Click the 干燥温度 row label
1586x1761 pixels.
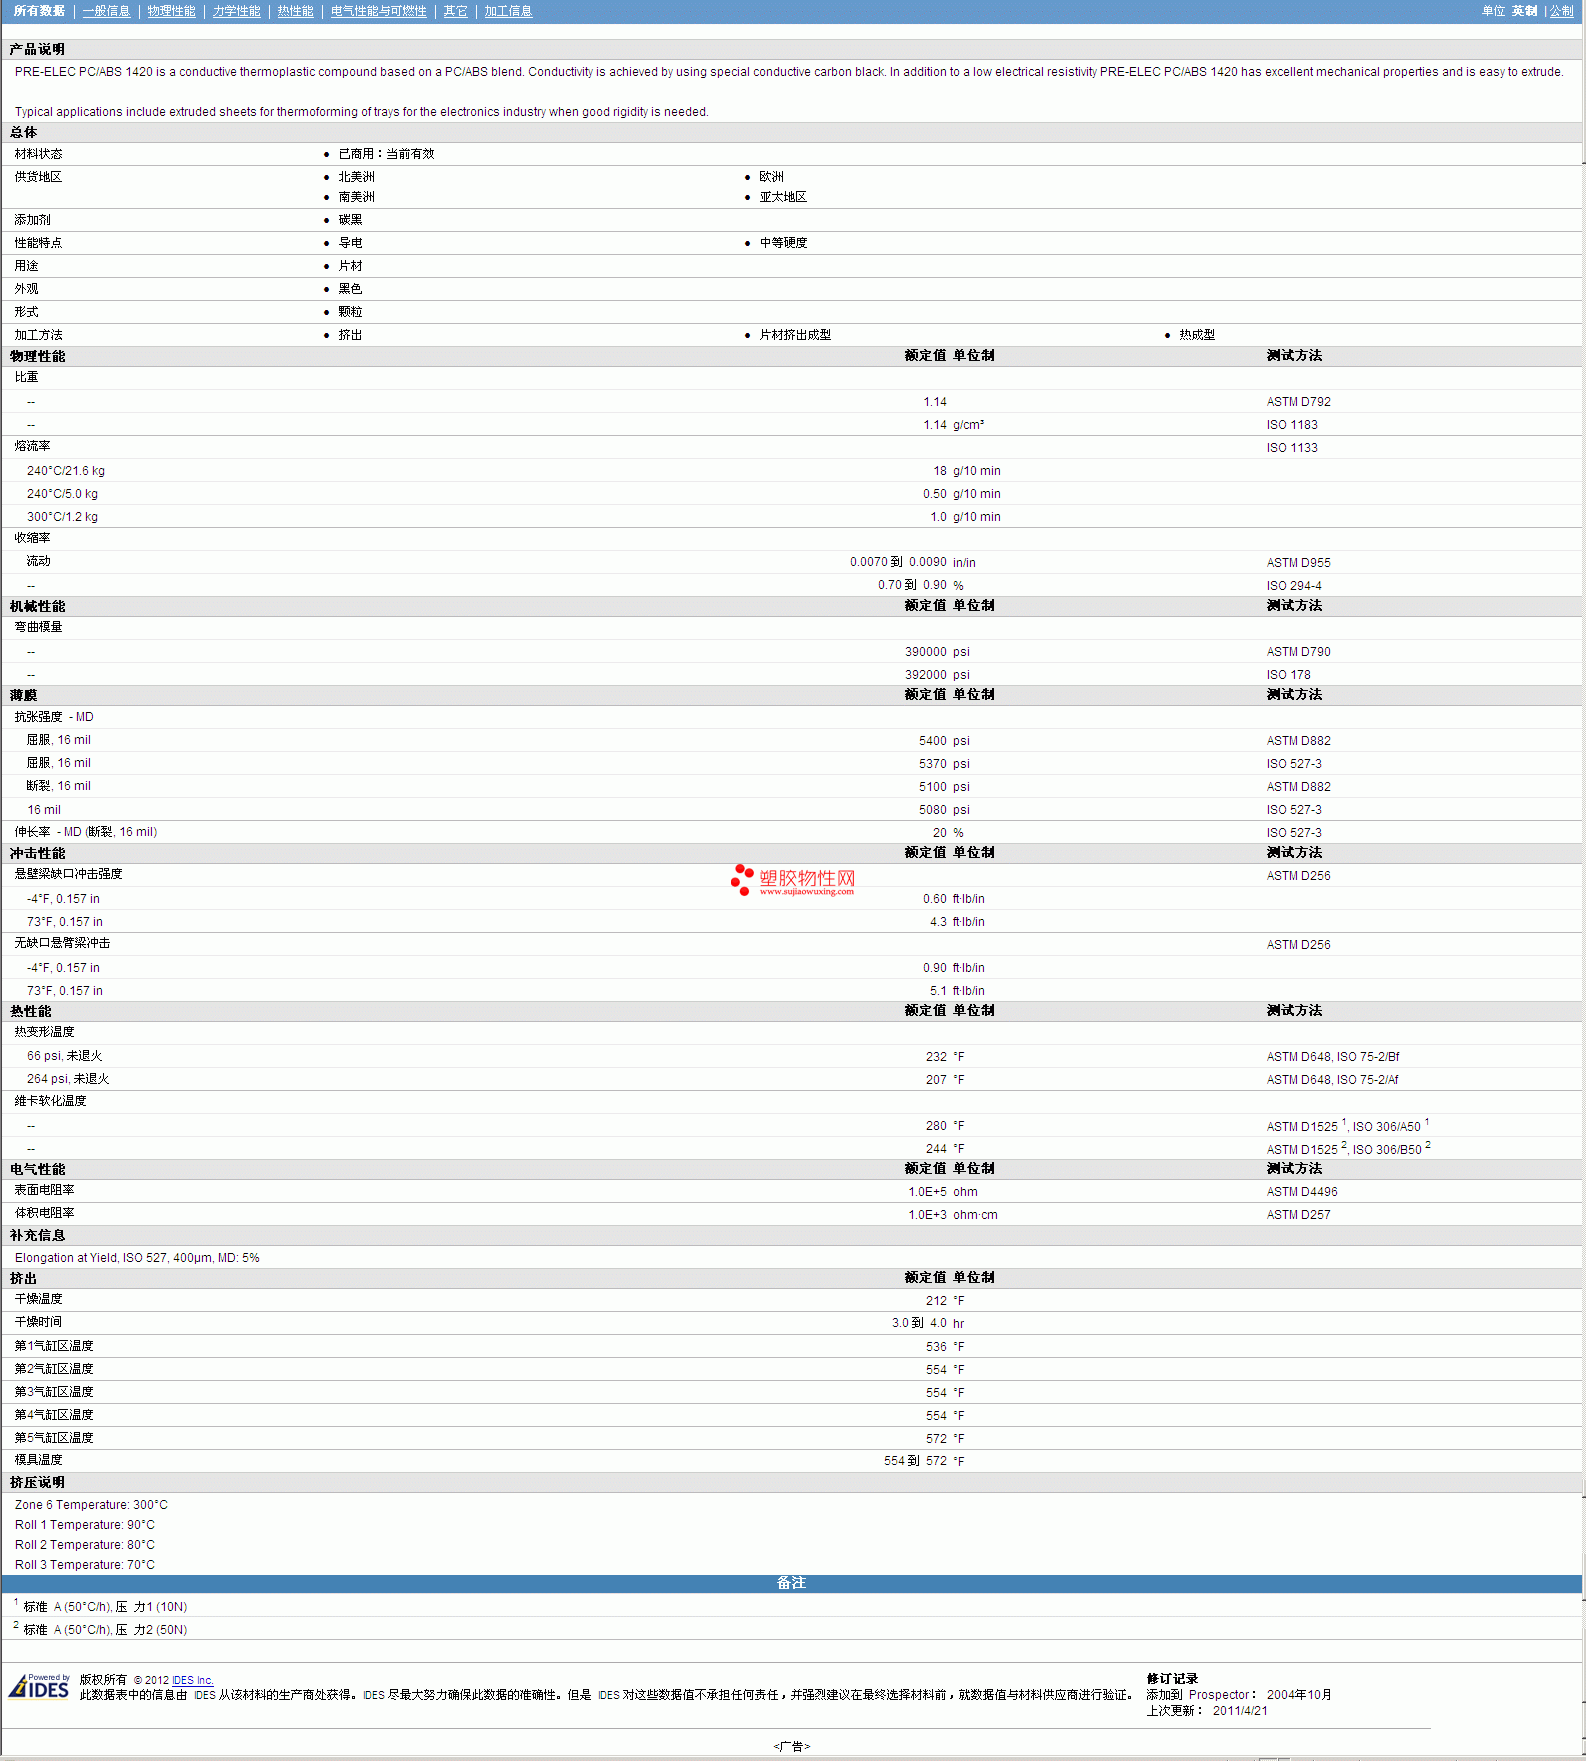[x=38, y=1299]
